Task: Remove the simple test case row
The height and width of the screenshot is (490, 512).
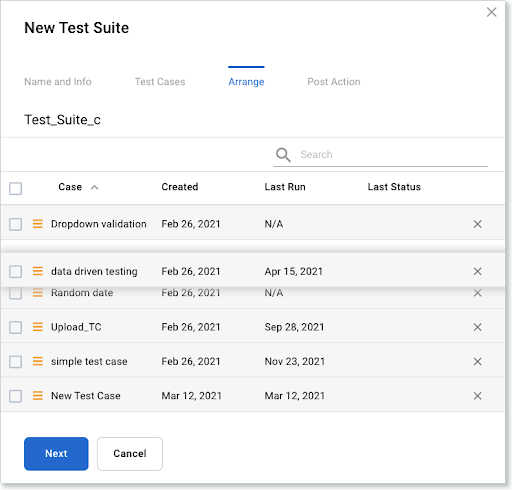Action: pyautogui.click(x=477, y=361)
